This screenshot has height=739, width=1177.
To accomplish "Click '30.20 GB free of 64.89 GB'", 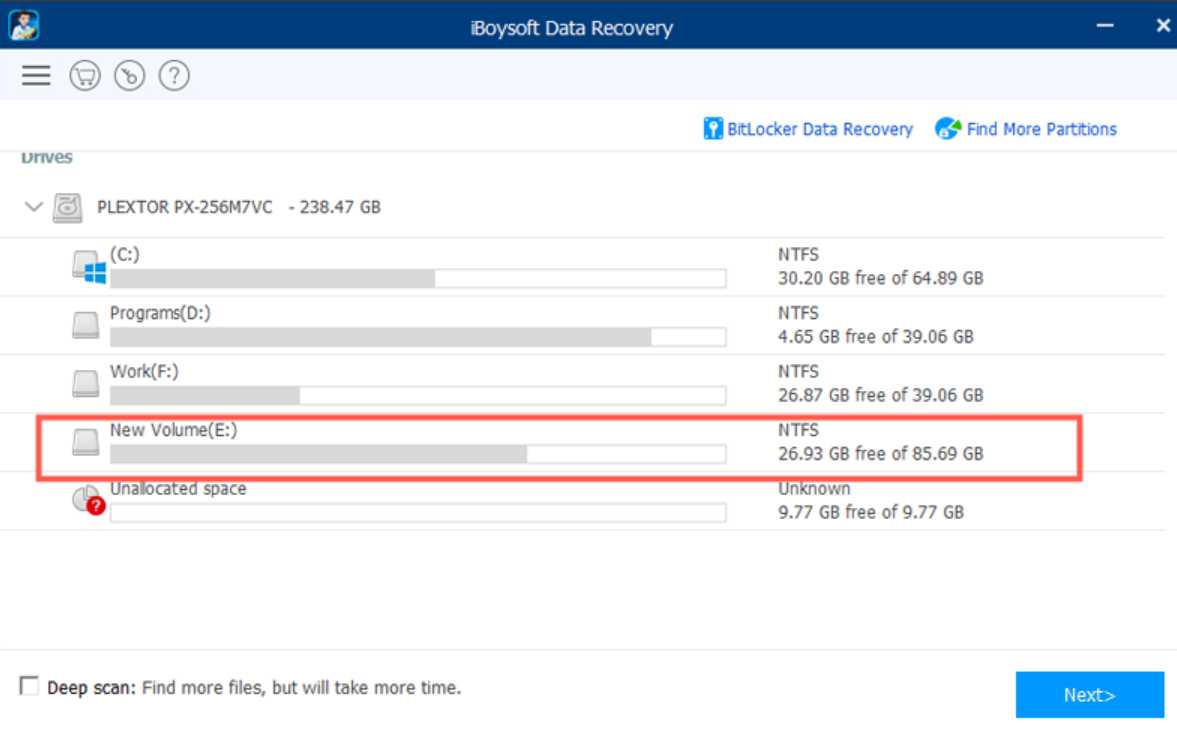I will pyautogui.click(x=880, y=279).
